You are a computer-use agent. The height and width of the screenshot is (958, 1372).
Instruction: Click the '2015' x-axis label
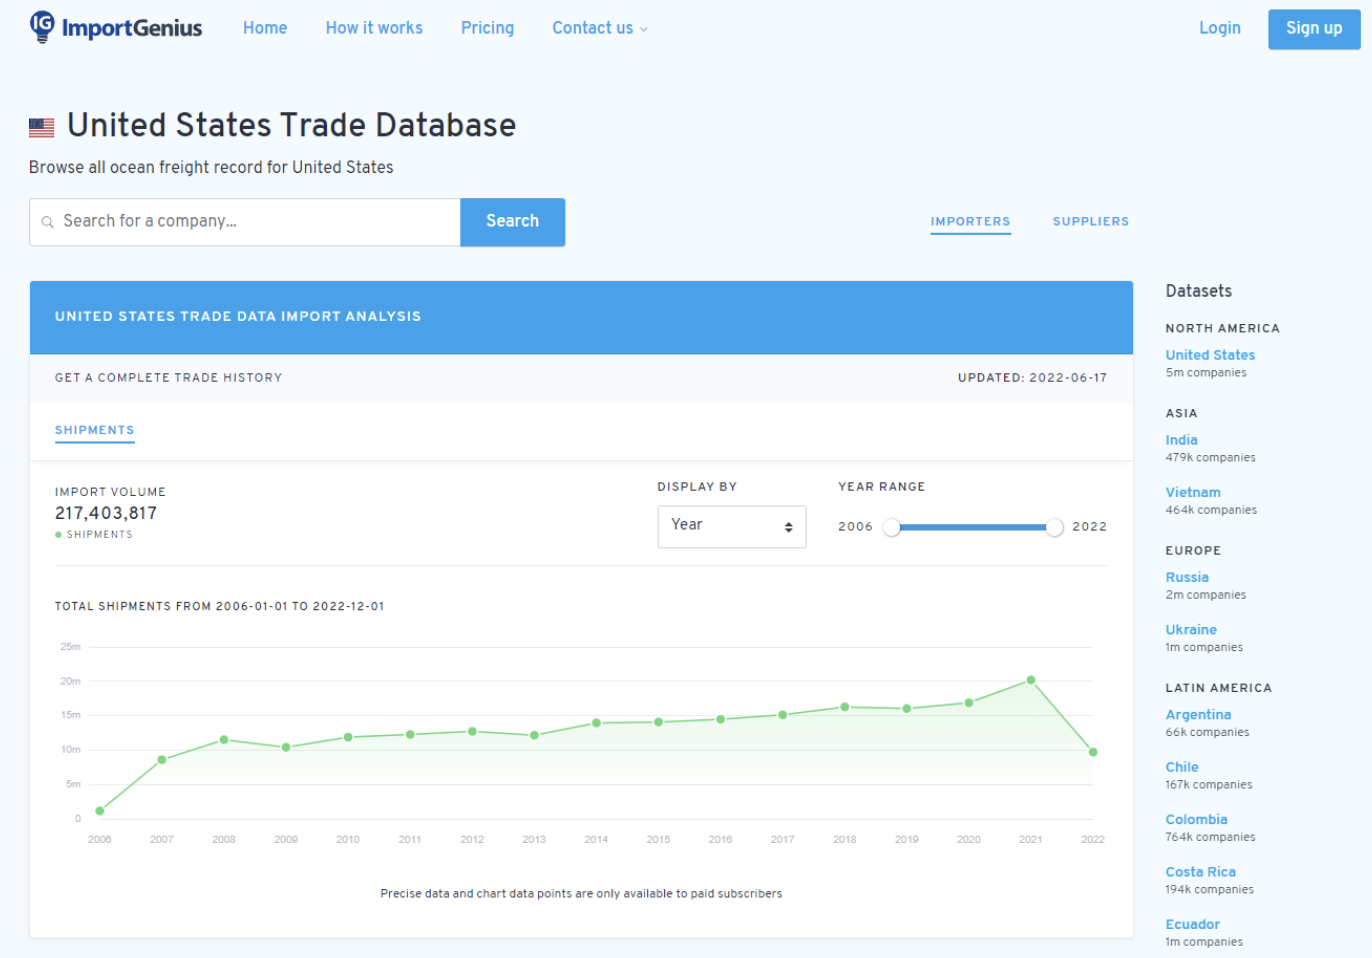click(658, 840)
